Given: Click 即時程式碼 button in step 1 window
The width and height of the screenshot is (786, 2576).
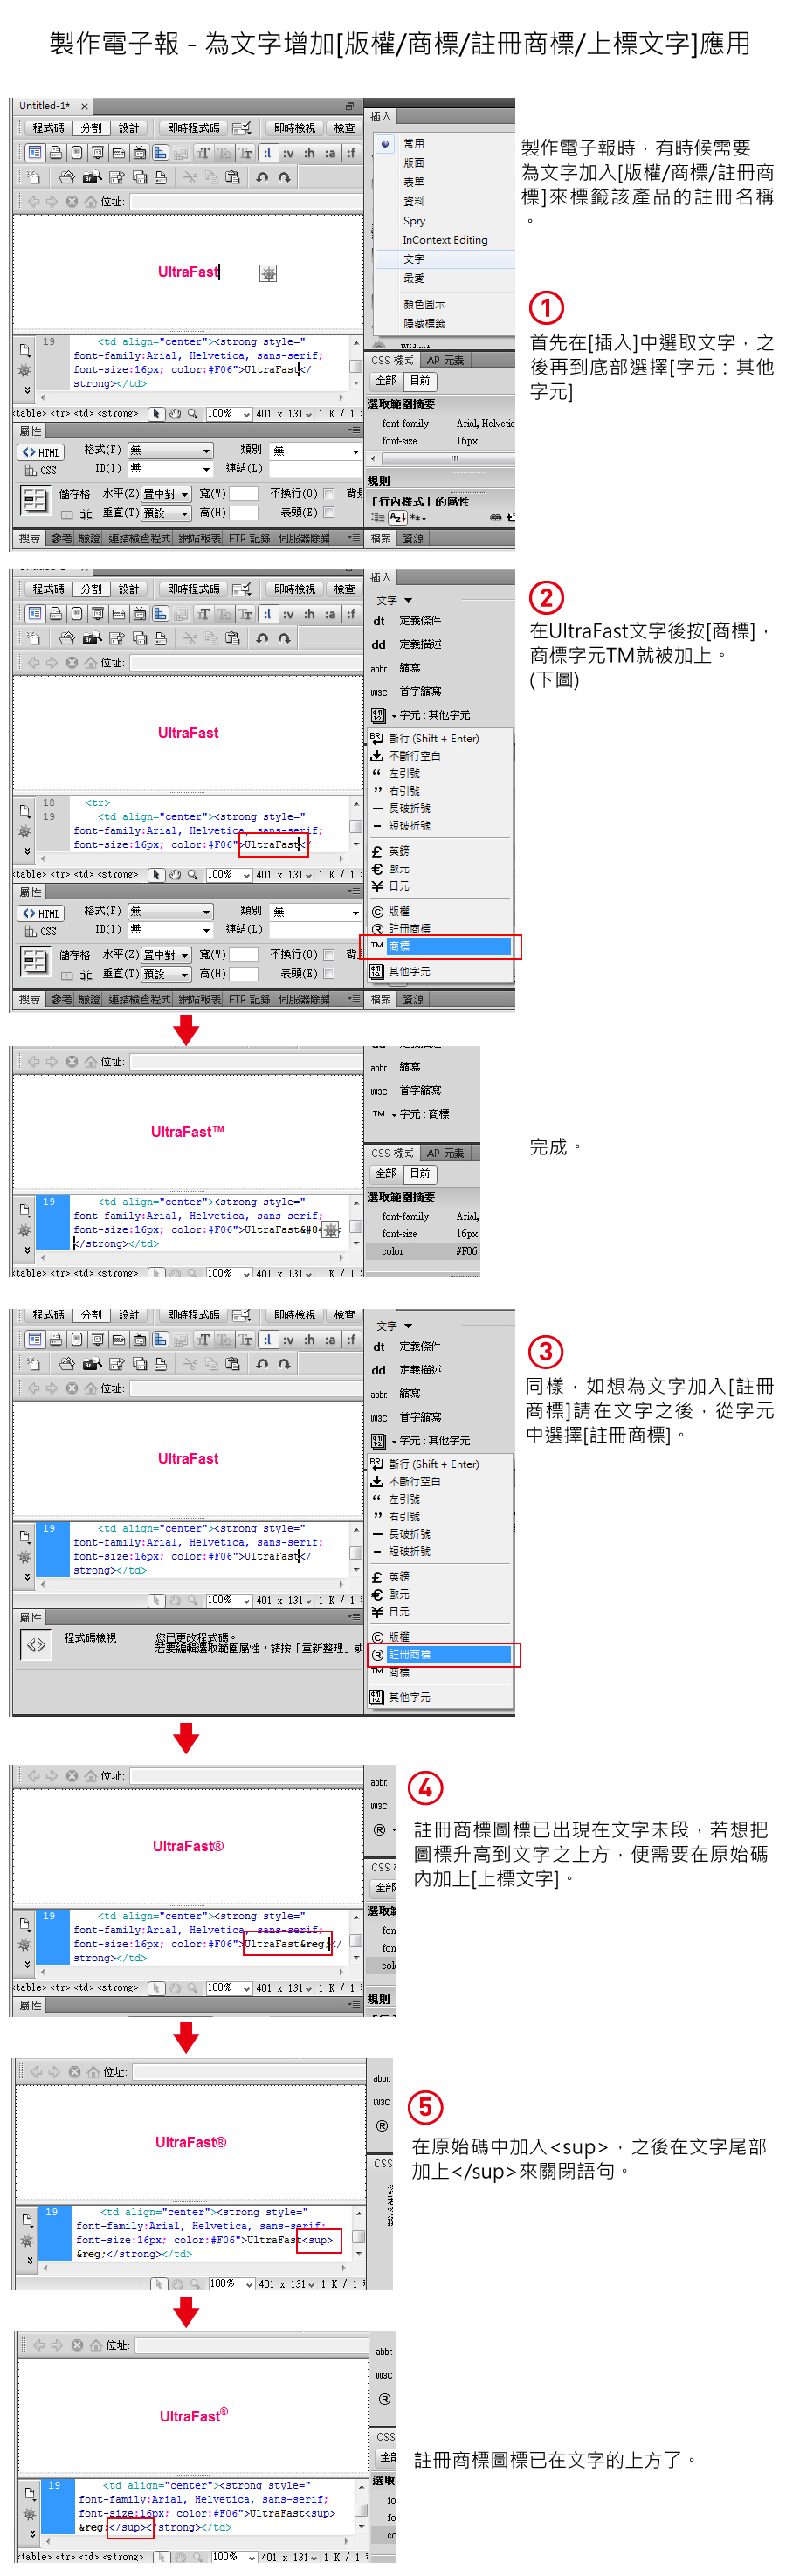Looking at the screenshot, I should click(193, 128).
